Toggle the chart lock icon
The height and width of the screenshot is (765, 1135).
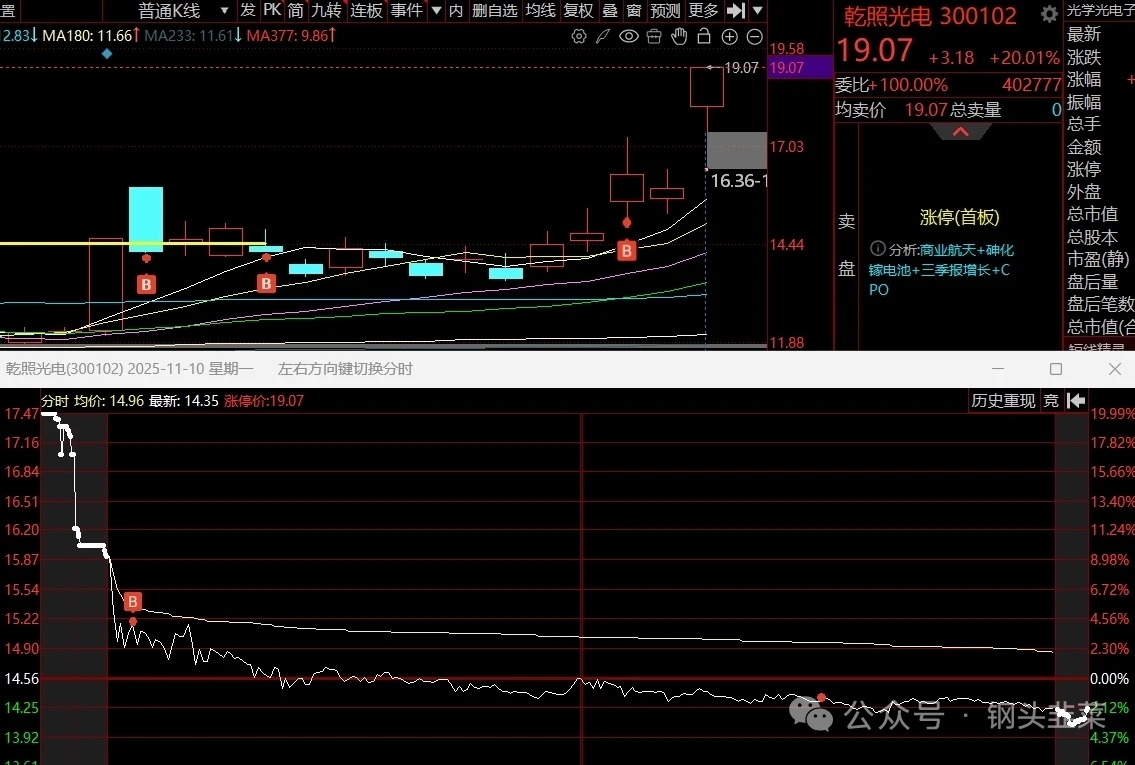[704, 36]
